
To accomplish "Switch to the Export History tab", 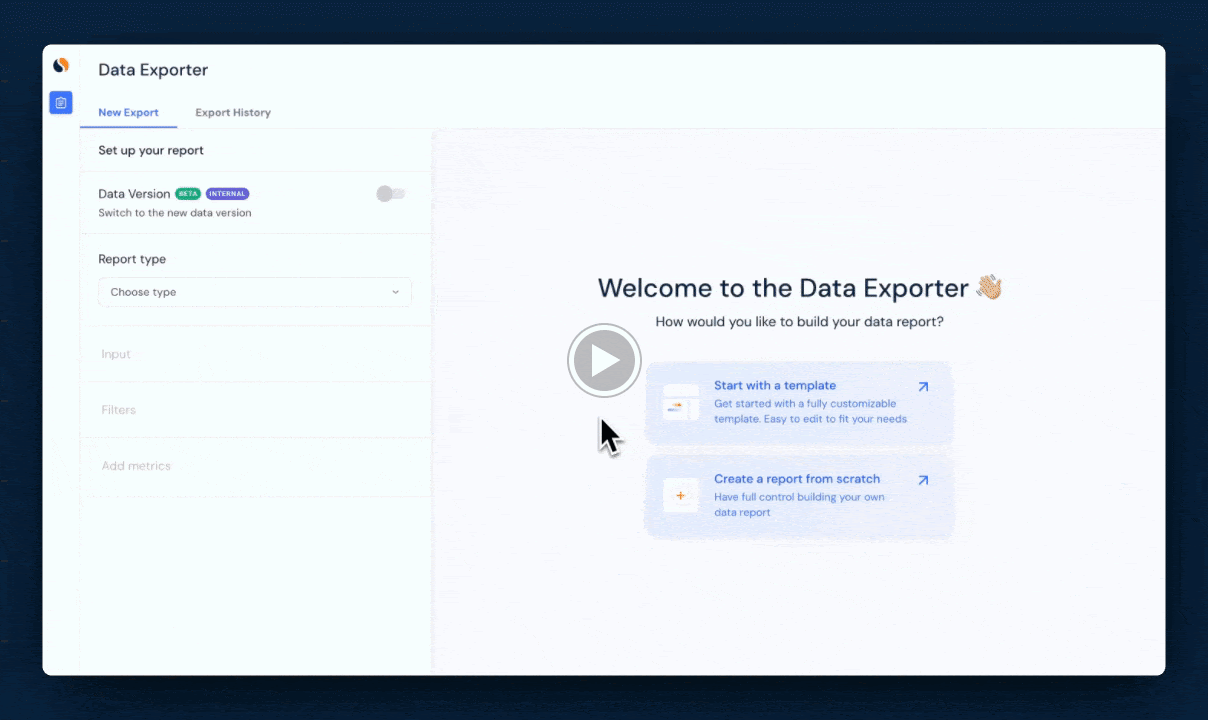I will tap(233, 113).
